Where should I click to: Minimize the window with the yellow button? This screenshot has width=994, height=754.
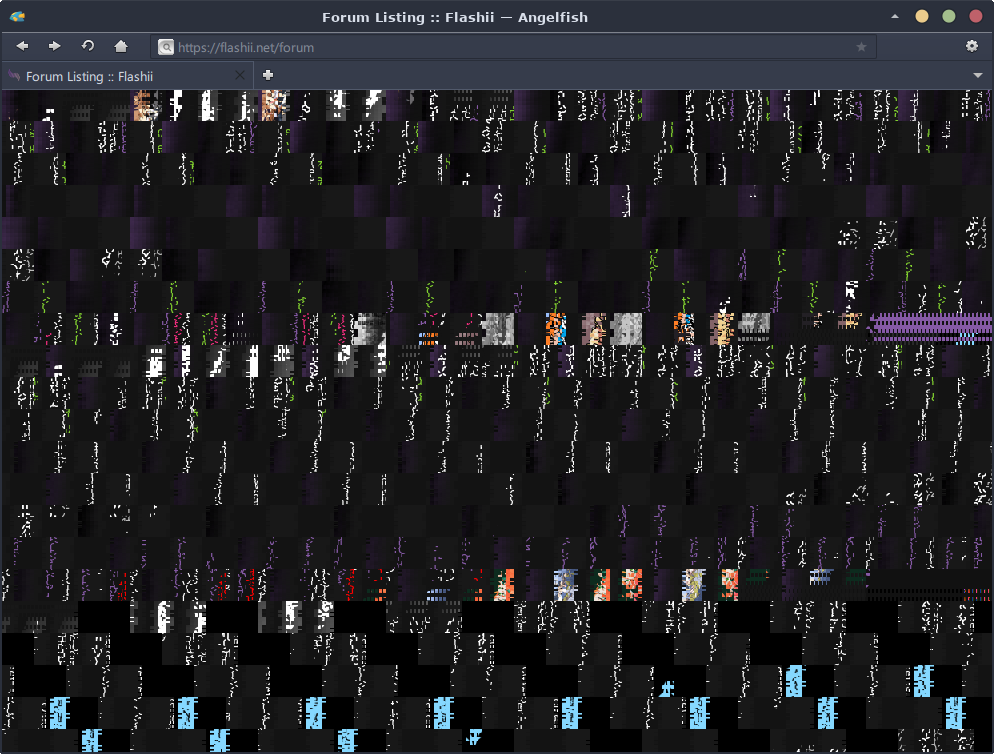pos(922,16)
